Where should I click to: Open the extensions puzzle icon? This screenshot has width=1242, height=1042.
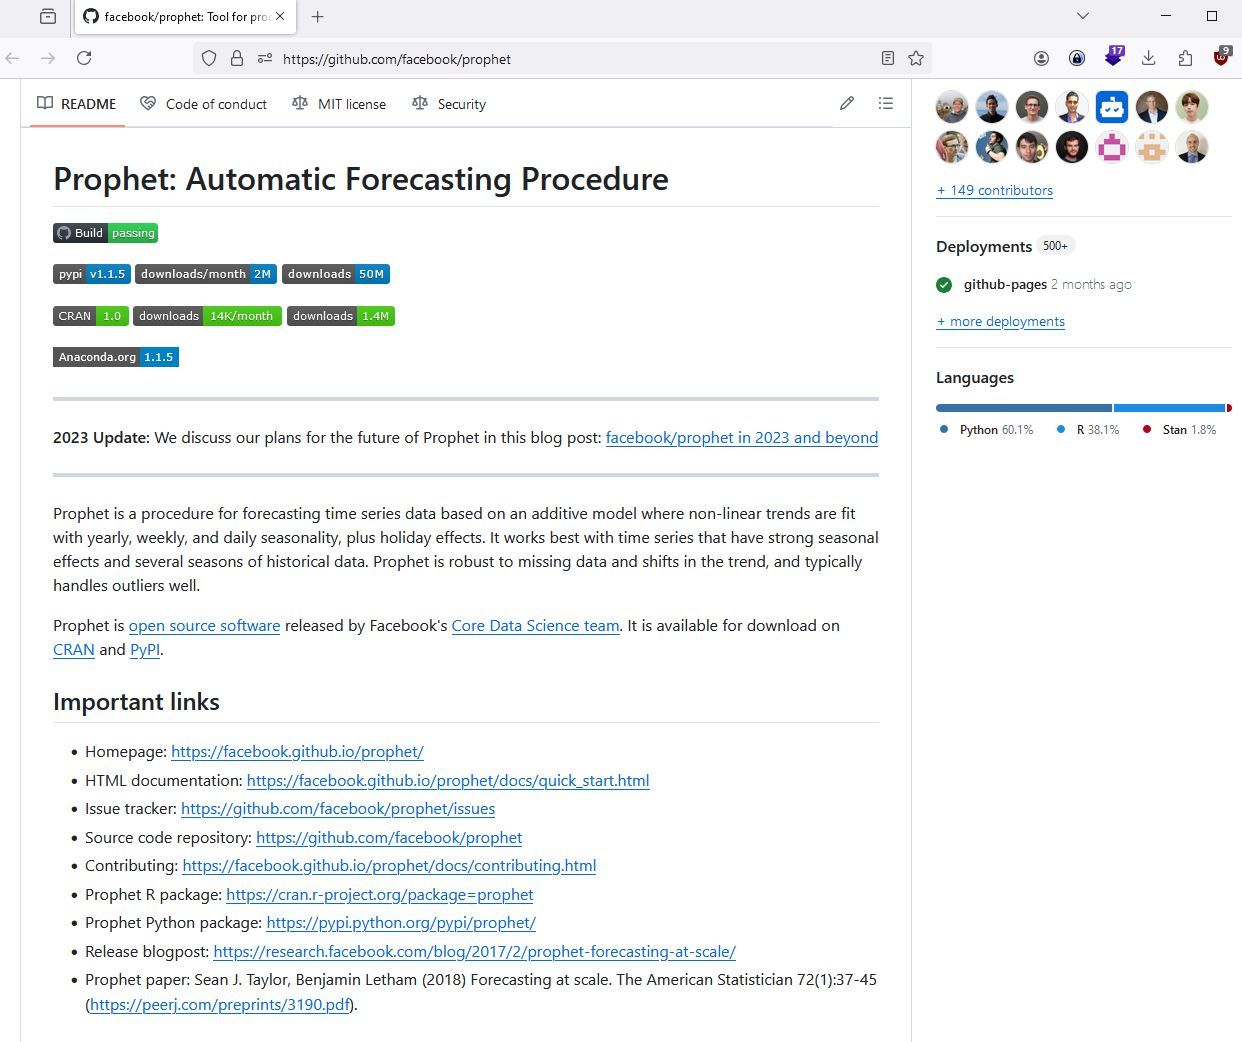1185,58
